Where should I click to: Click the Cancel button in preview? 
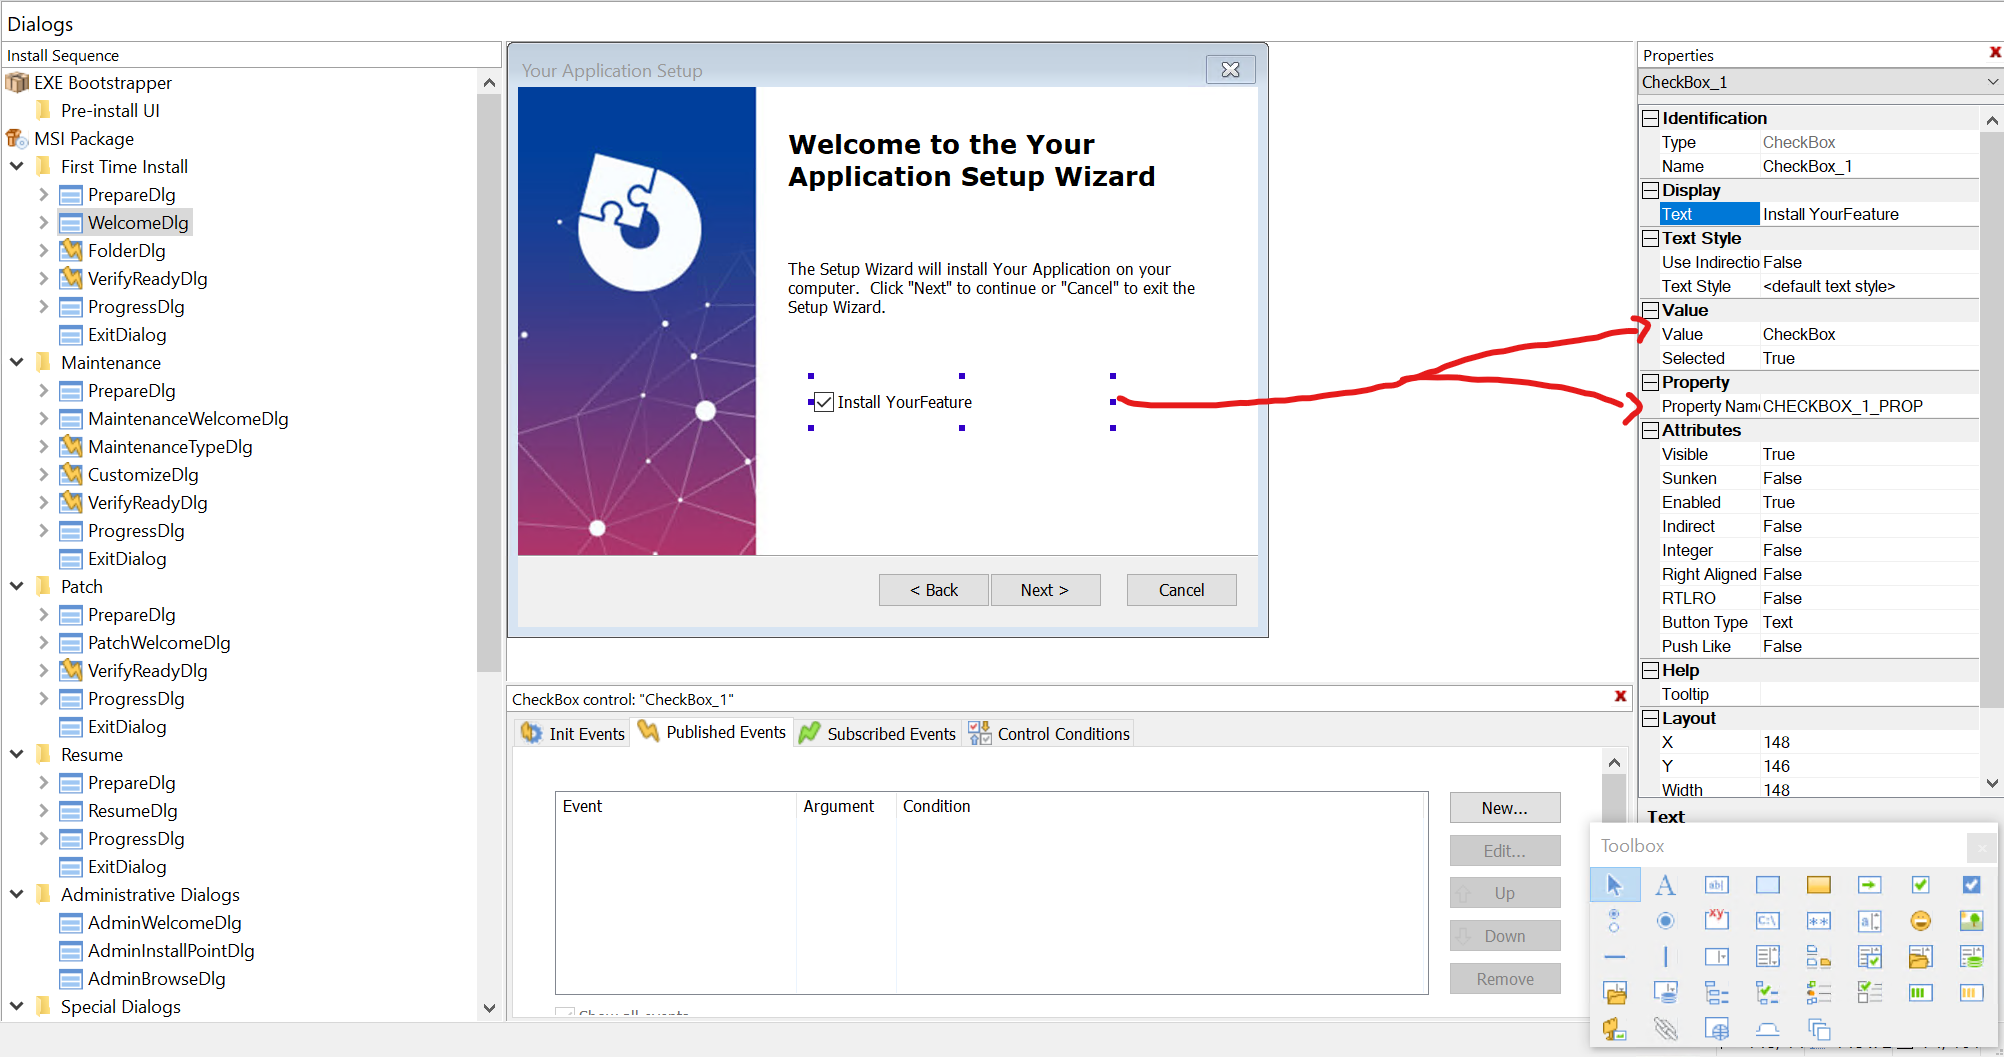click(1181, 590)
